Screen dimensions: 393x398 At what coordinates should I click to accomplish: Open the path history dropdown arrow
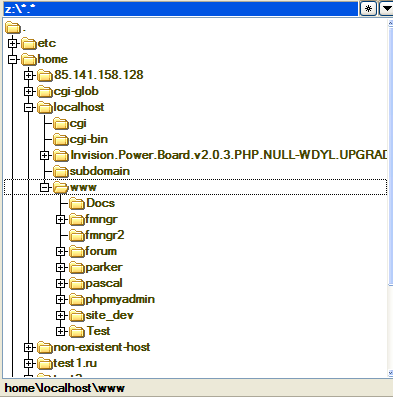(387, 8)
